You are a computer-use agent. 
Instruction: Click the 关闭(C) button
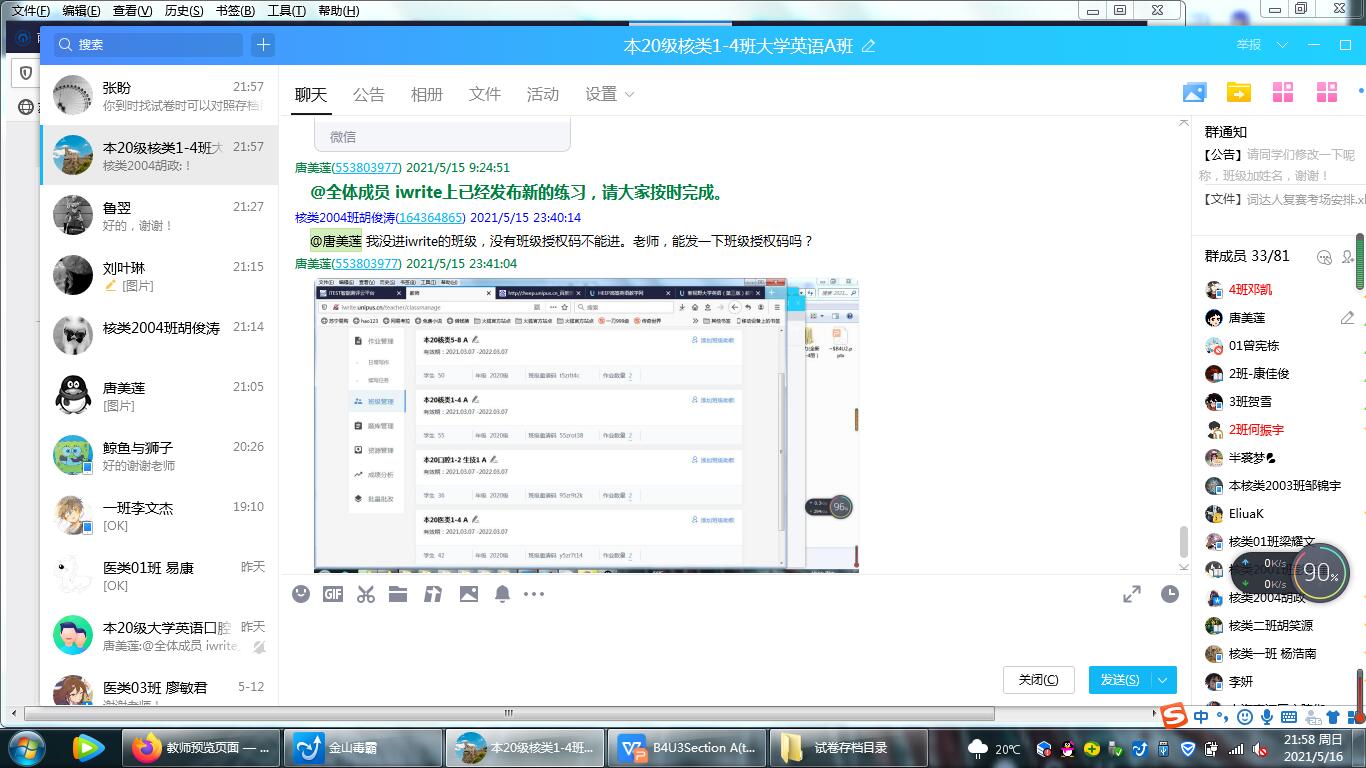1038,680
